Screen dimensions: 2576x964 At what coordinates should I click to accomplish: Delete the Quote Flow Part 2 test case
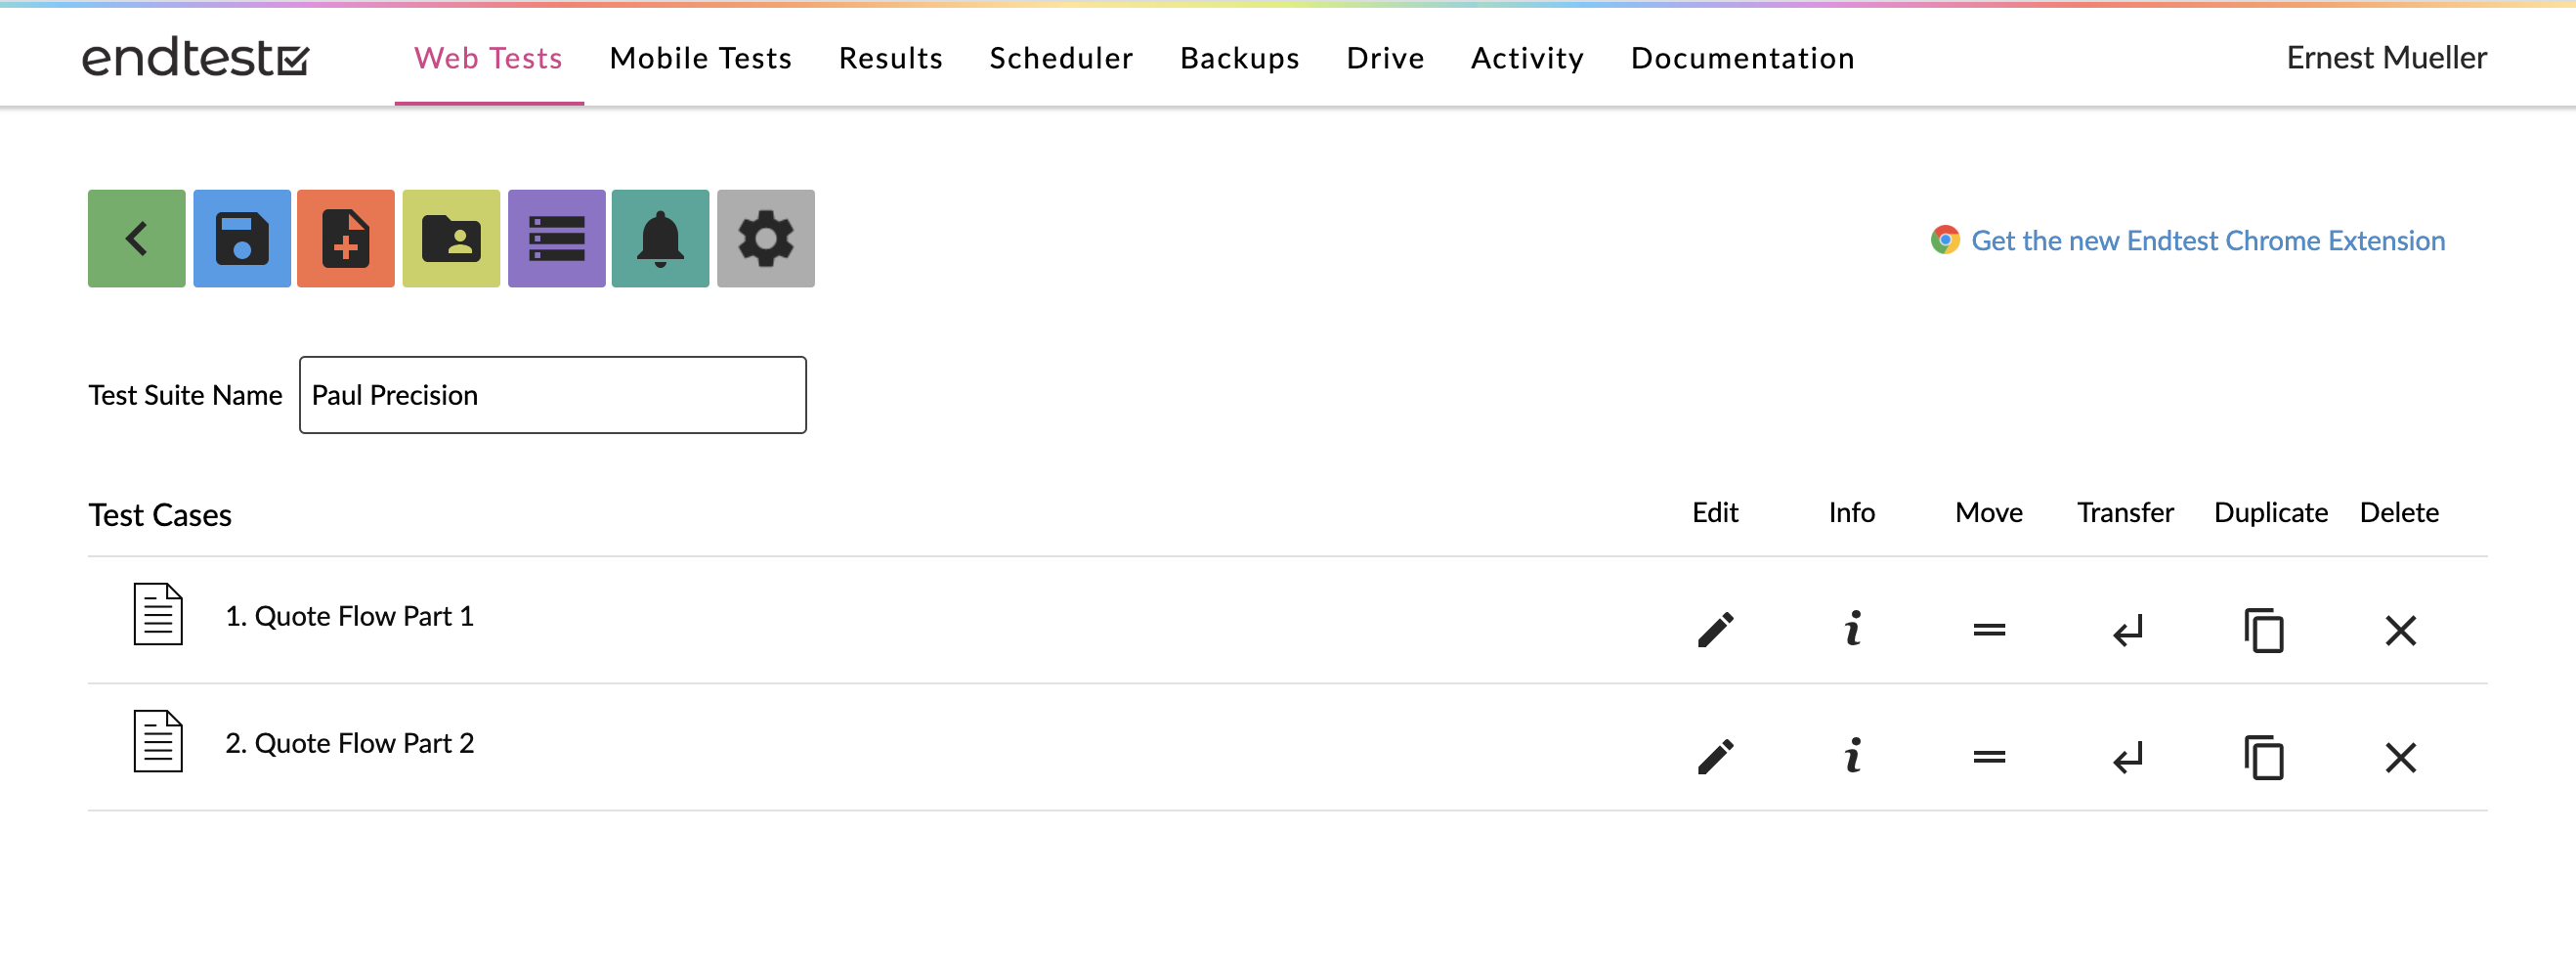click(x=2401, y=757)
